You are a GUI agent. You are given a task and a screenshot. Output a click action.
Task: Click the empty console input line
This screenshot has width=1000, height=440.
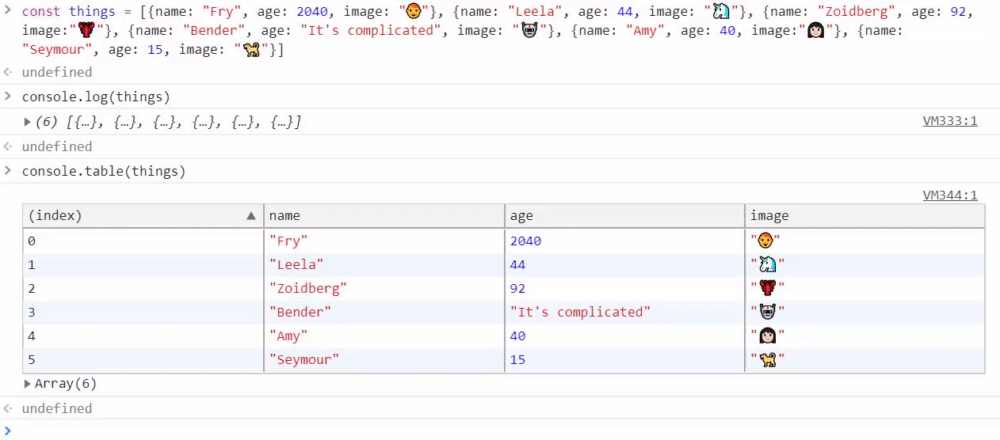point(500,430)
